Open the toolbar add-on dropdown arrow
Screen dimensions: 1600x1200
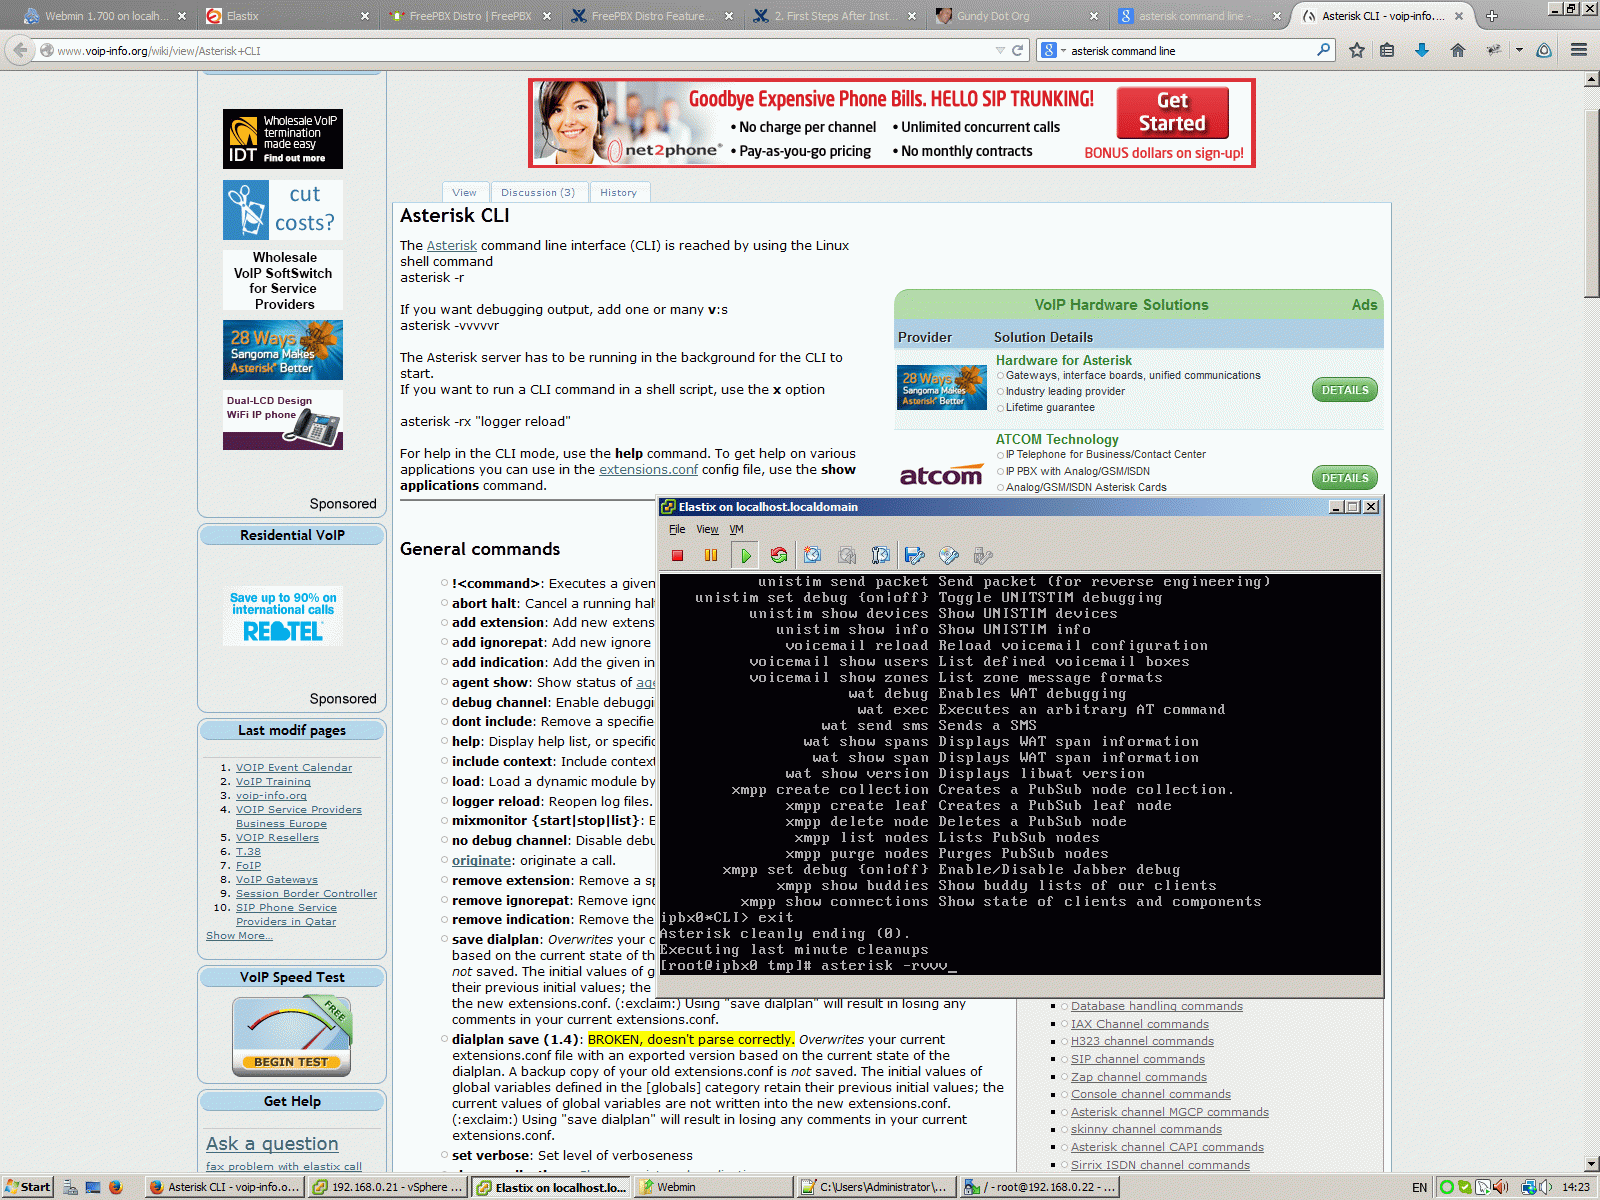(x=1519, y=50)
